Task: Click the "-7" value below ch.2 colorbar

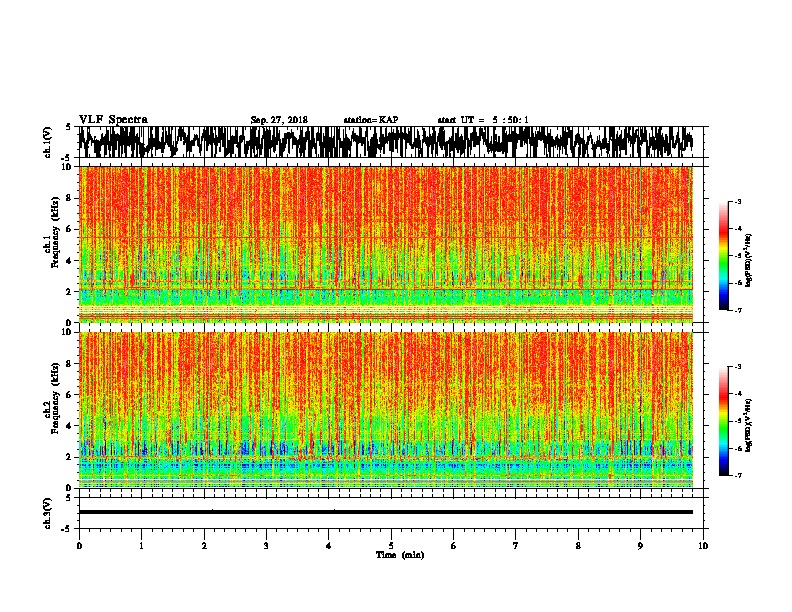Action: point(737,475)
